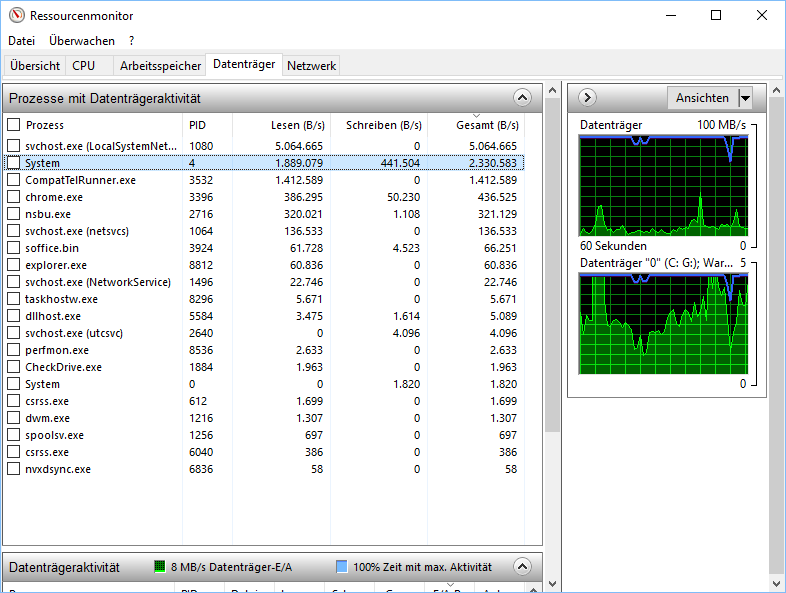The image size is (786, 593).
Task: Check the perfmon.exe checkbox
Action: [14, 350]
